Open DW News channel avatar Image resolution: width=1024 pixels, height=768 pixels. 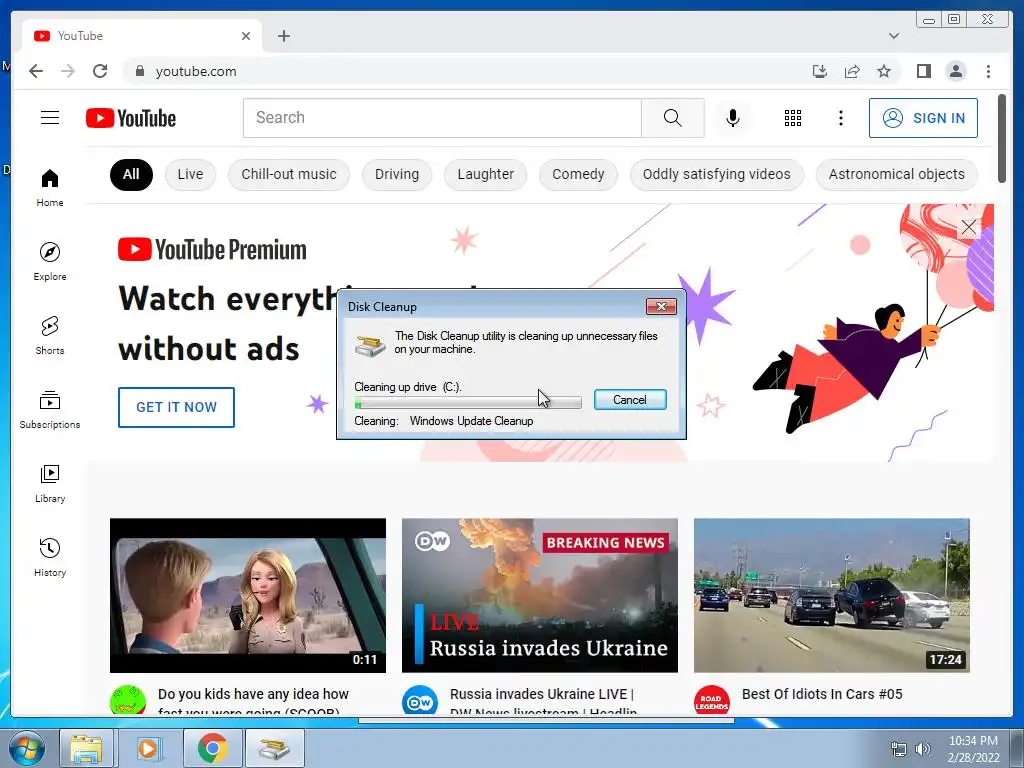click(x=419, y=701)
